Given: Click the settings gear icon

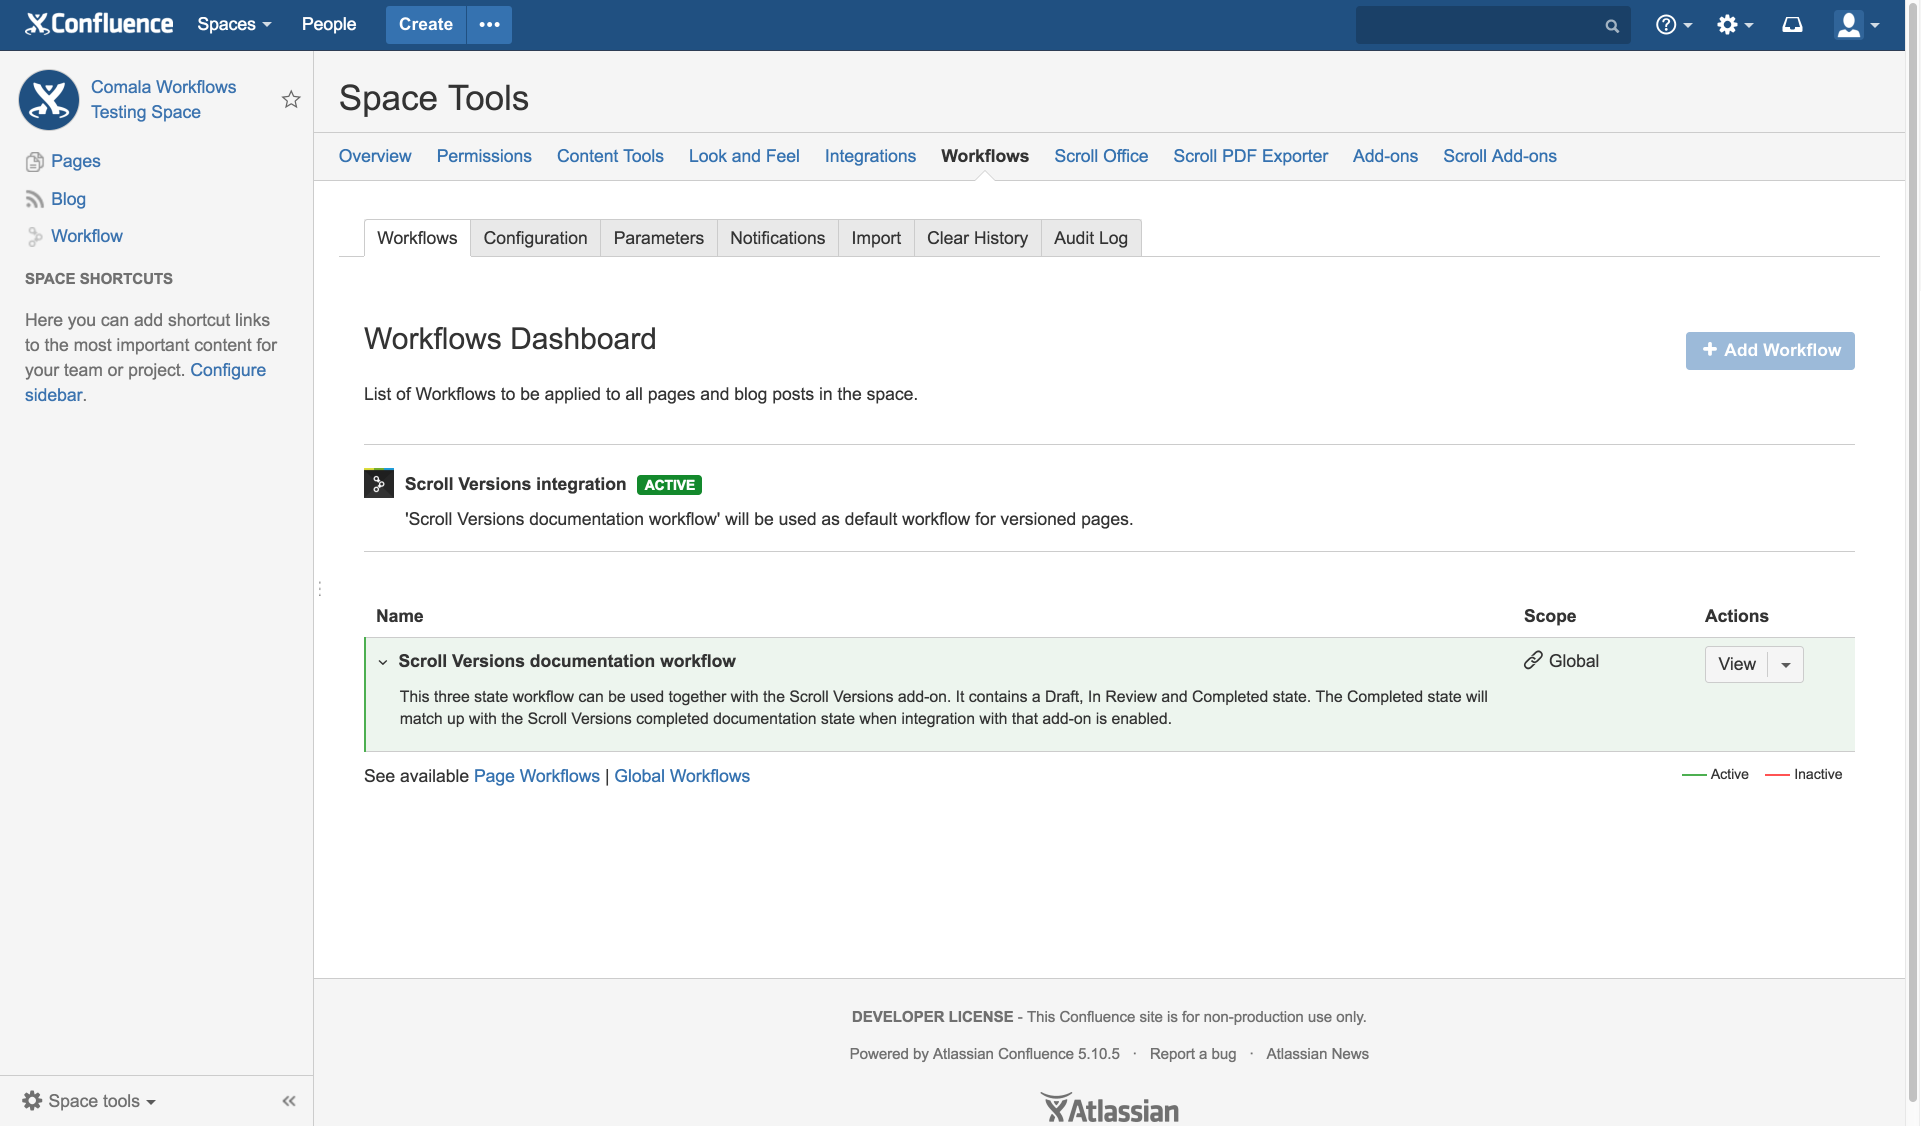Looking at the screenshot, I should click(1731, 24).
